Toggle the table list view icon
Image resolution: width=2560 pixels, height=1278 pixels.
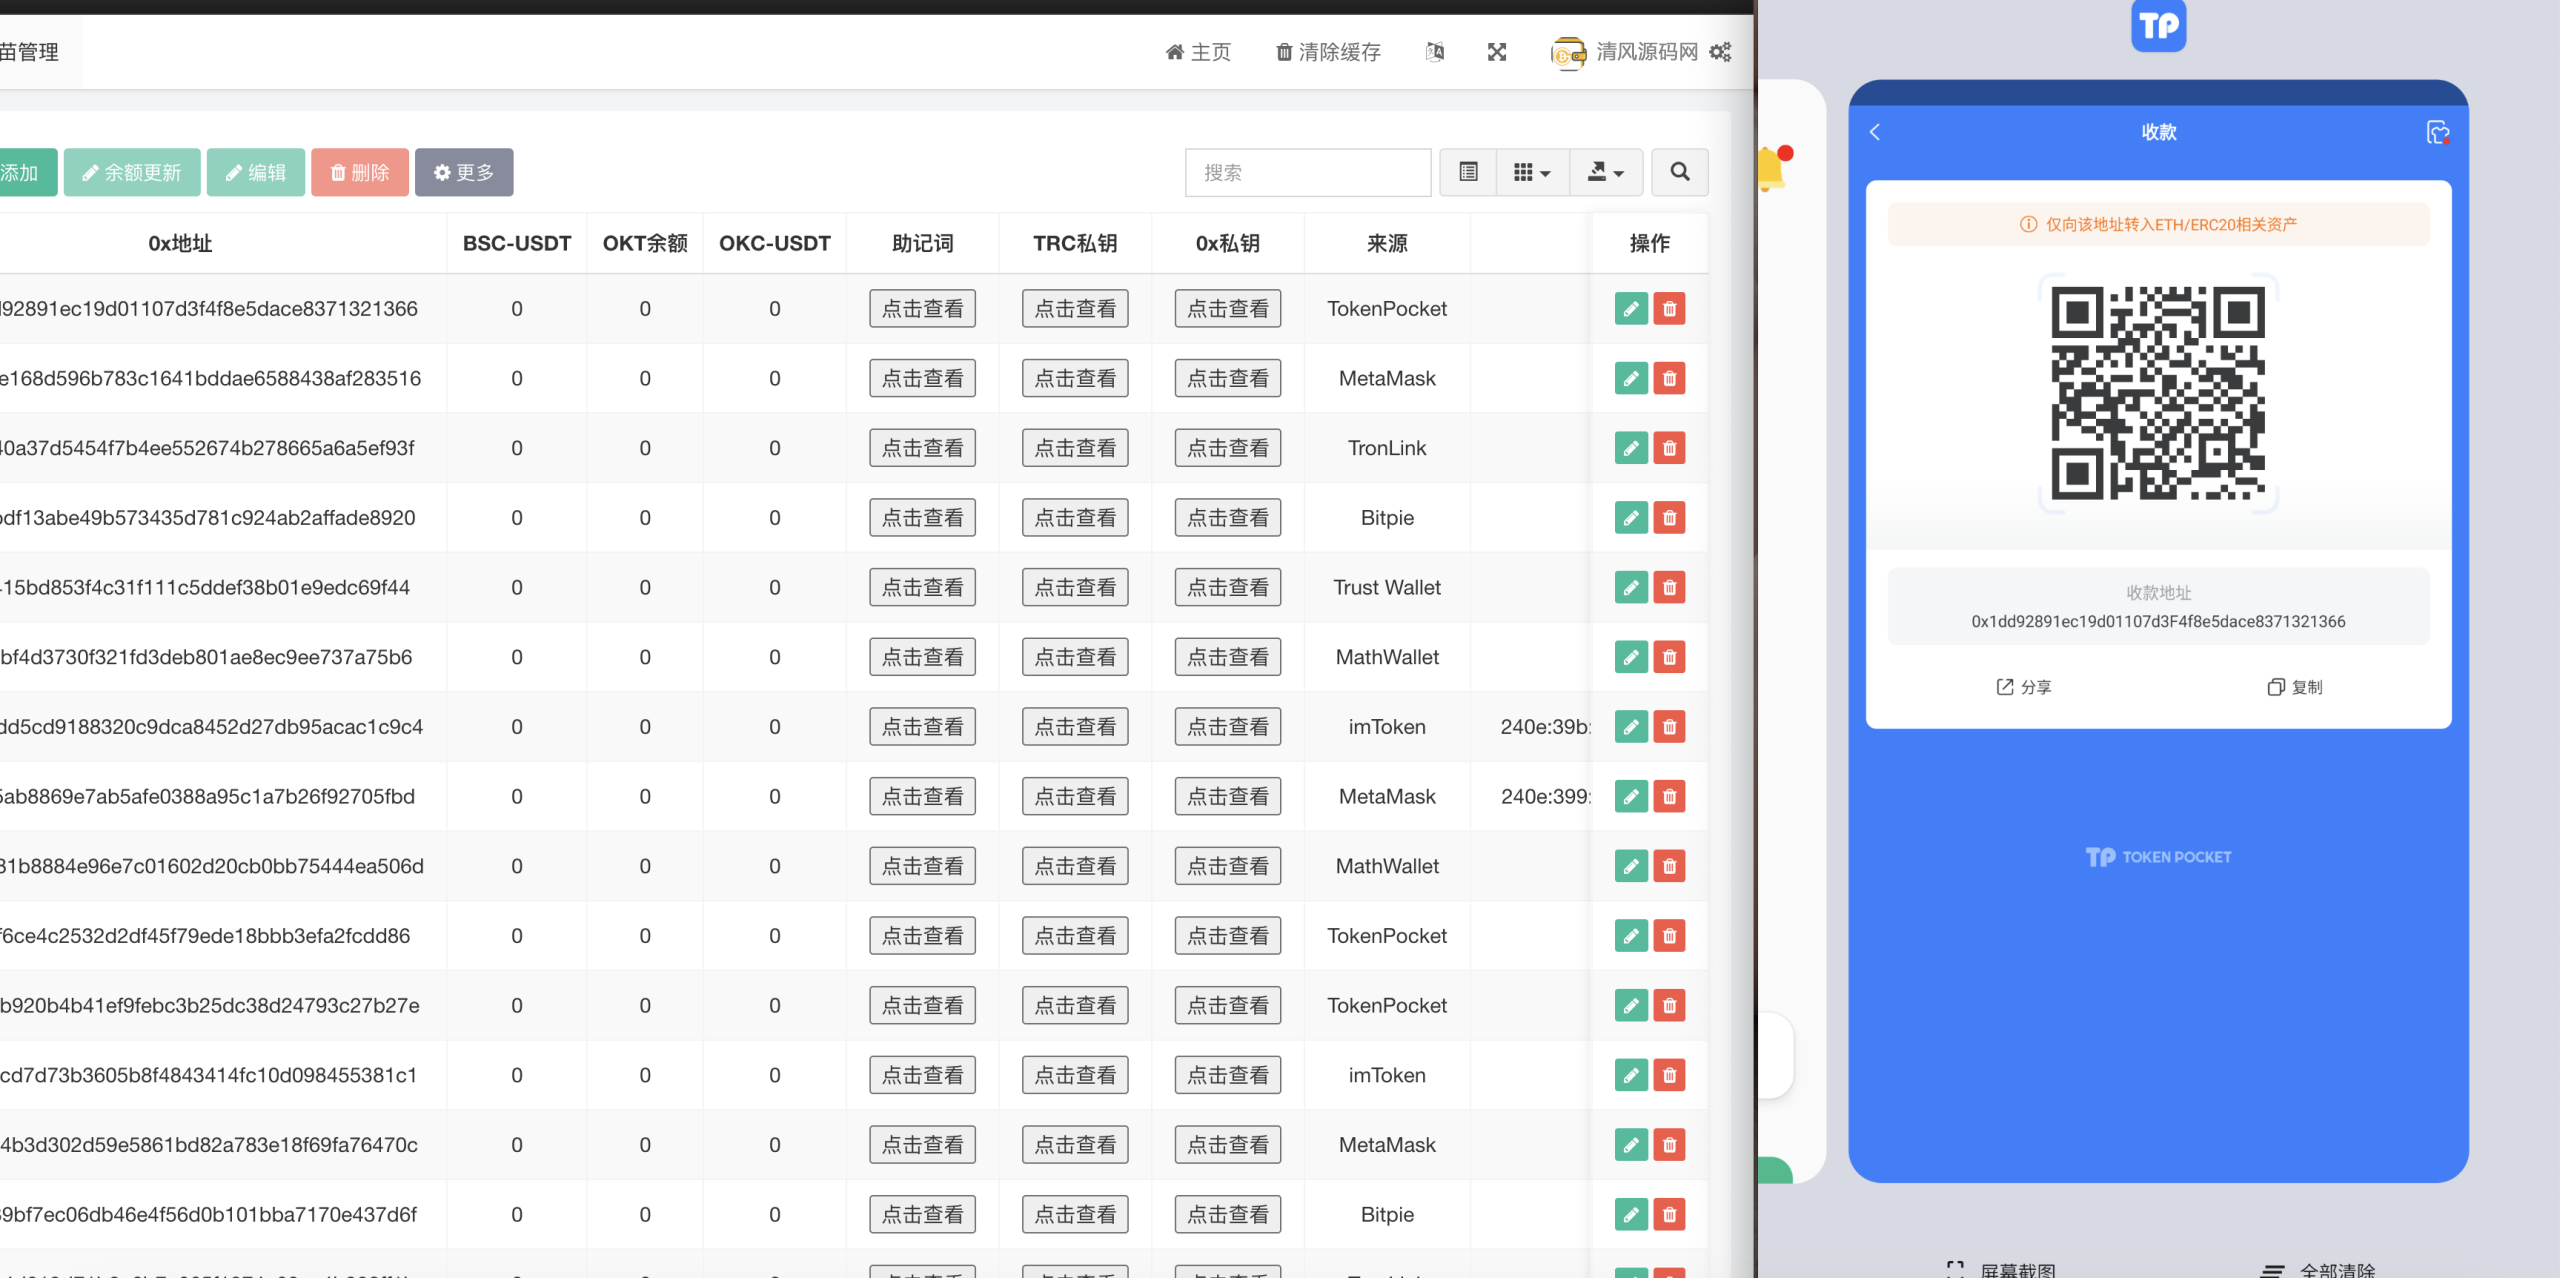(1467, 172)
